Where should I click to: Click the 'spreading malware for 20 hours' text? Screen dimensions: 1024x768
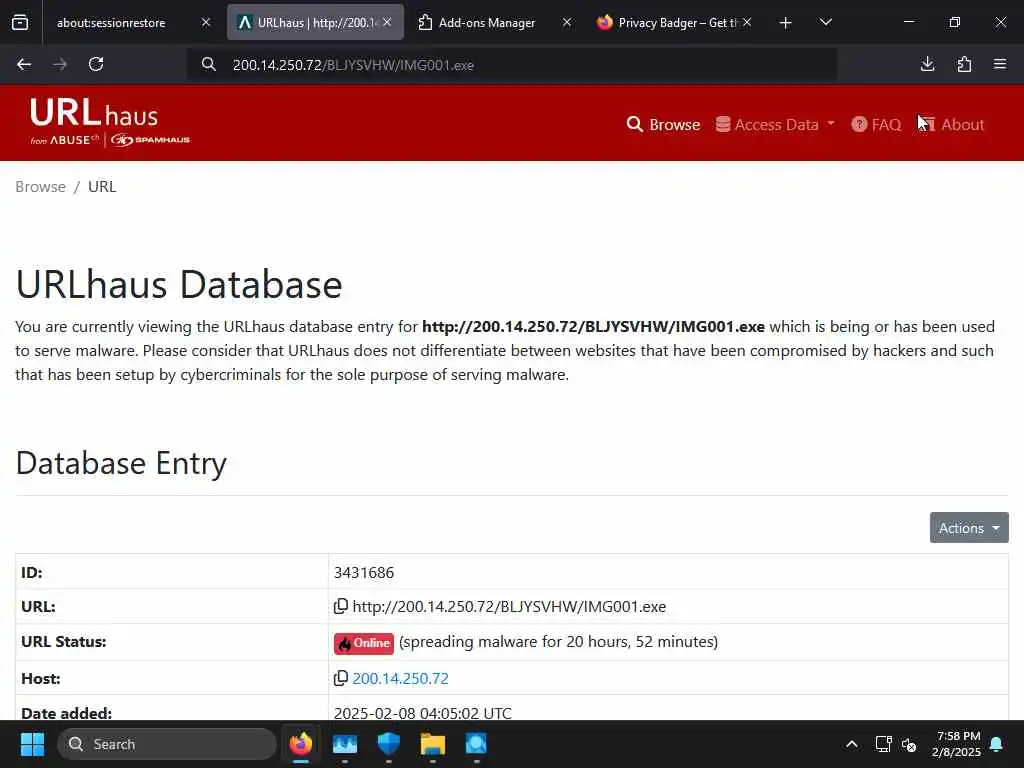558,642
